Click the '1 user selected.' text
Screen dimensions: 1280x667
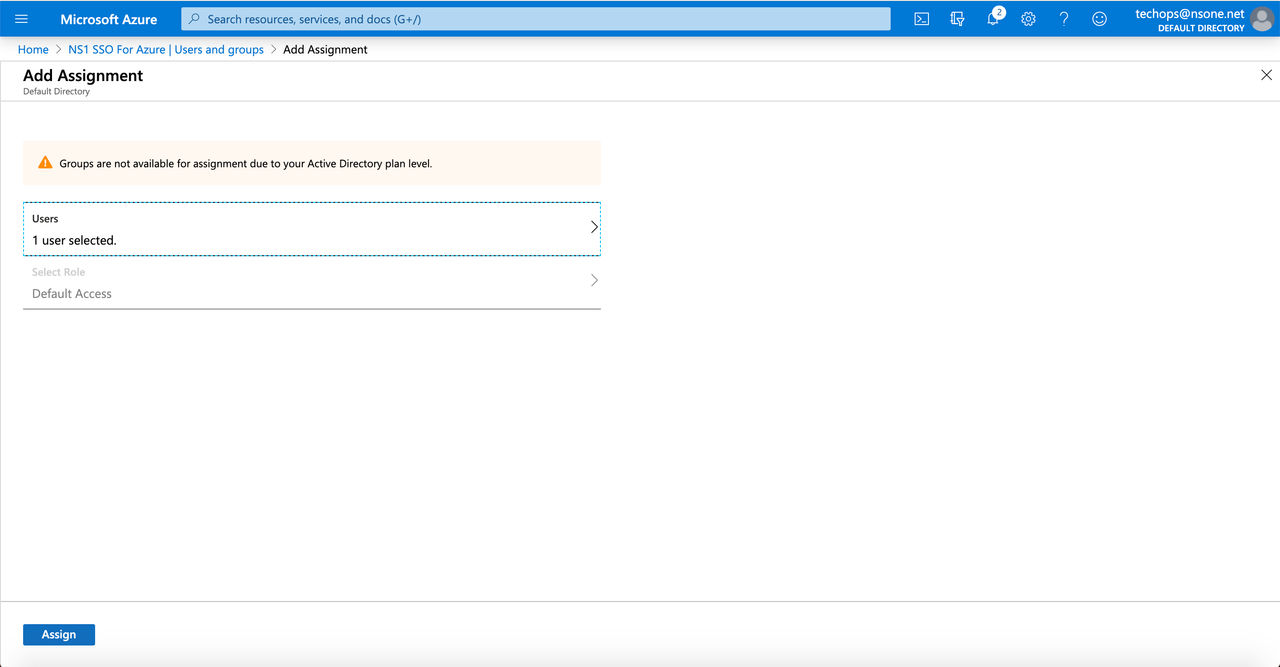tap(74, 240)
